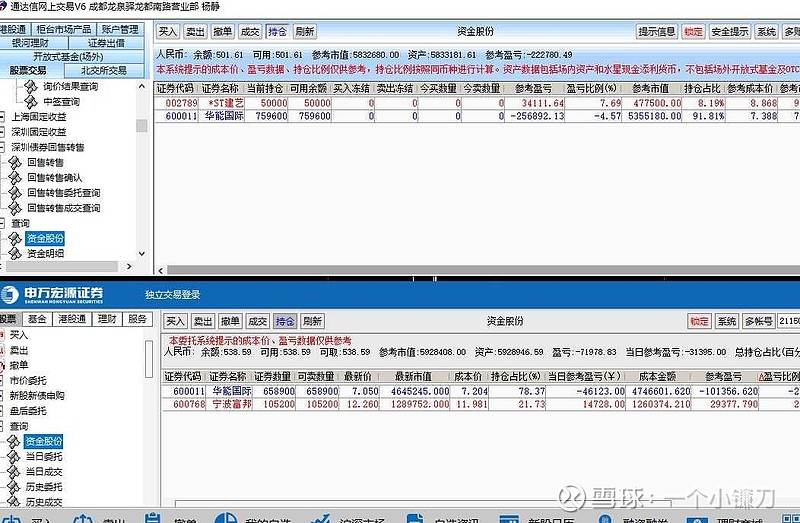Switch to 港股通 tab in bottom window
Image resolution: width=800 pixels, height=523 pixels.
click(72, 319)
